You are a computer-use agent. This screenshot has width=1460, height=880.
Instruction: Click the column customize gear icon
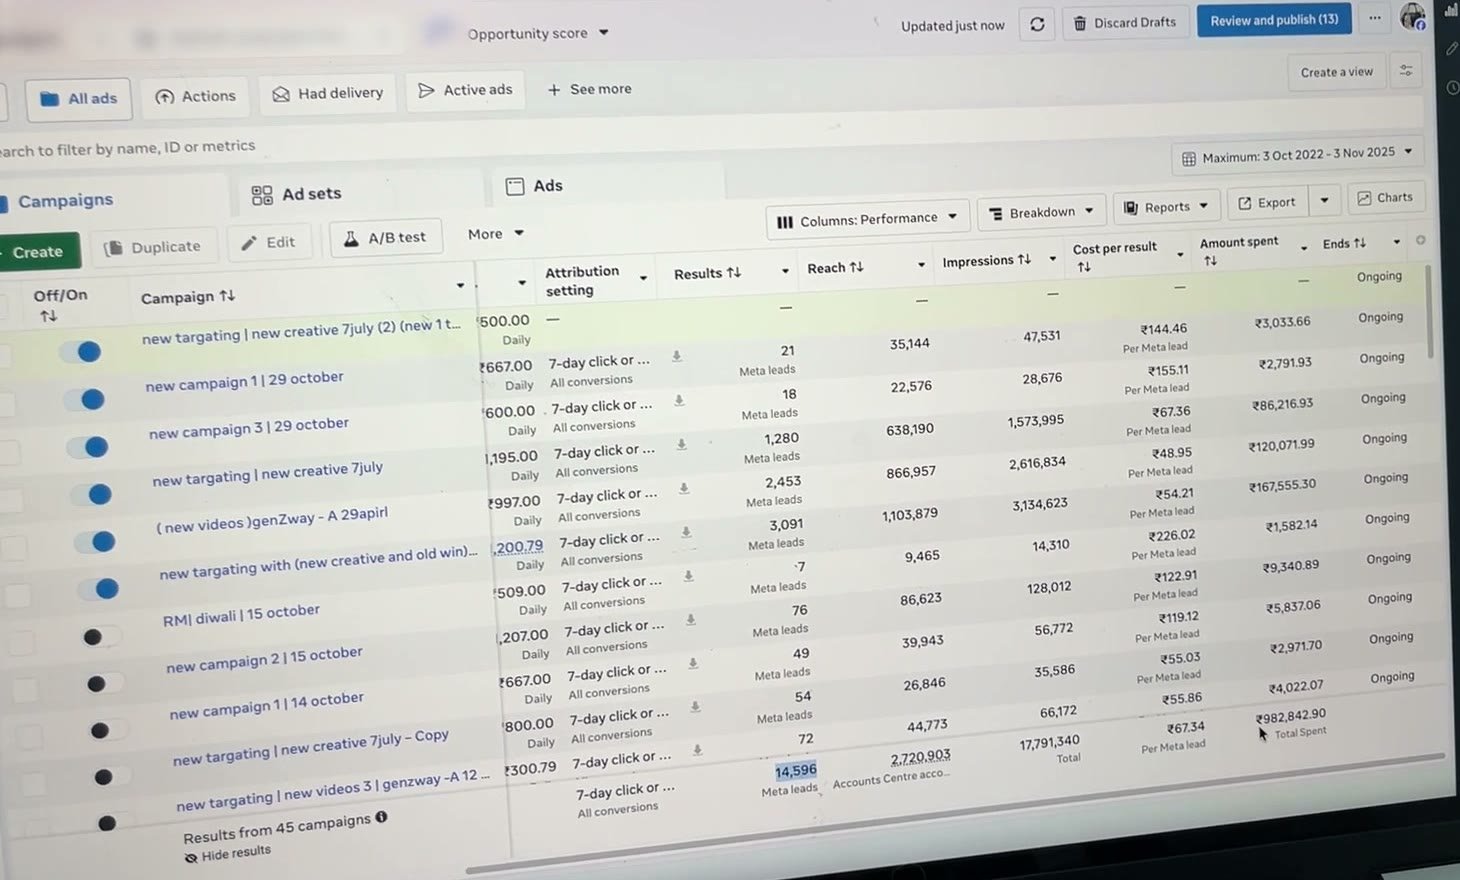[1420, 240]
